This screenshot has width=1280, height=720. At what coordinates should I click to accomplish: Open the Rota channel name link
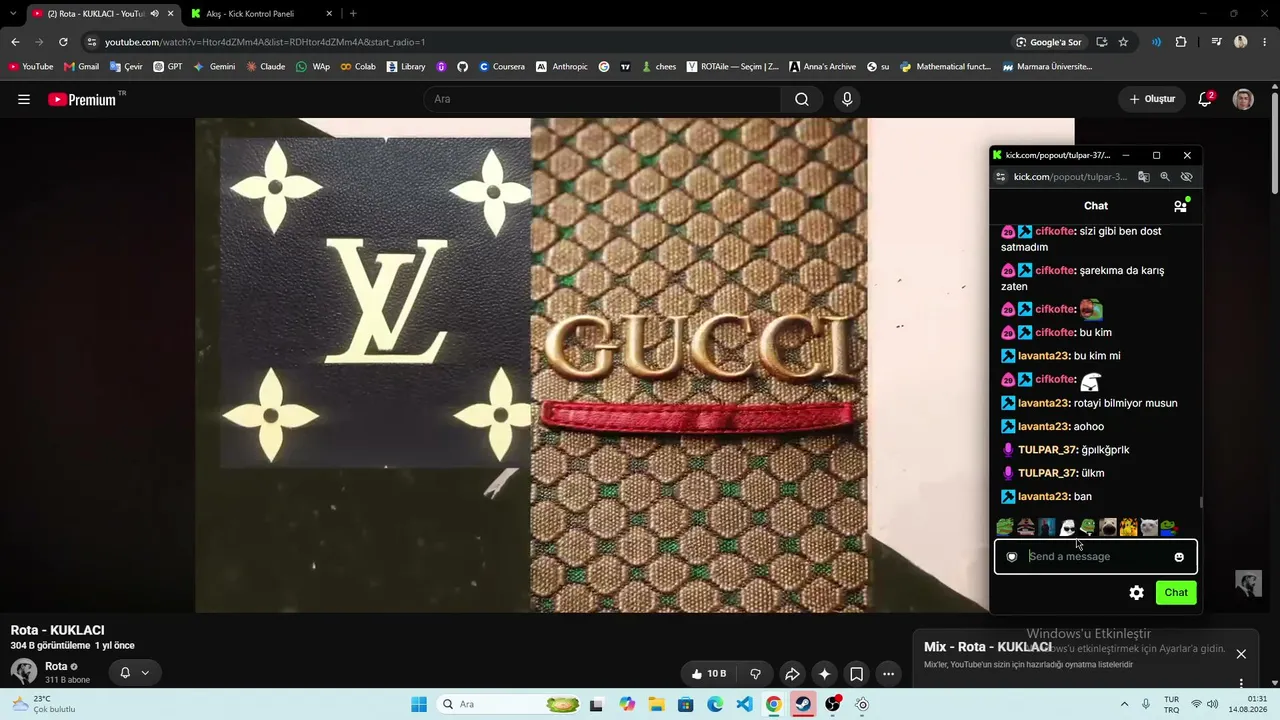56,666
